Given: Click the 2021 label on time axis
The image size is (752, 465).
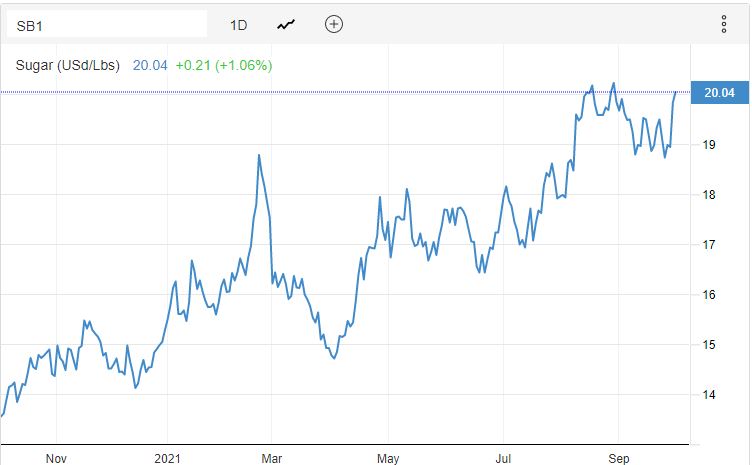Looking at the screenshot, I should [x=167, y=458].
